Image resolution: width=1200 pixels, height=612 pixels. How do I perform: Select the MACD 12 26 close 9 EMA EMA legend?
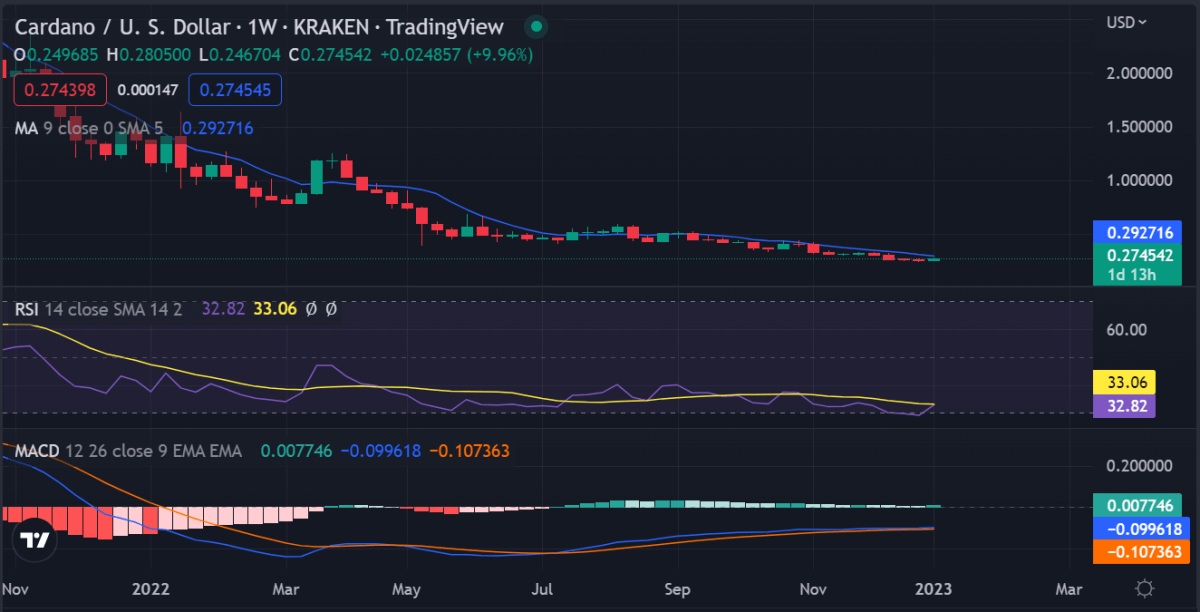point(128,451)
